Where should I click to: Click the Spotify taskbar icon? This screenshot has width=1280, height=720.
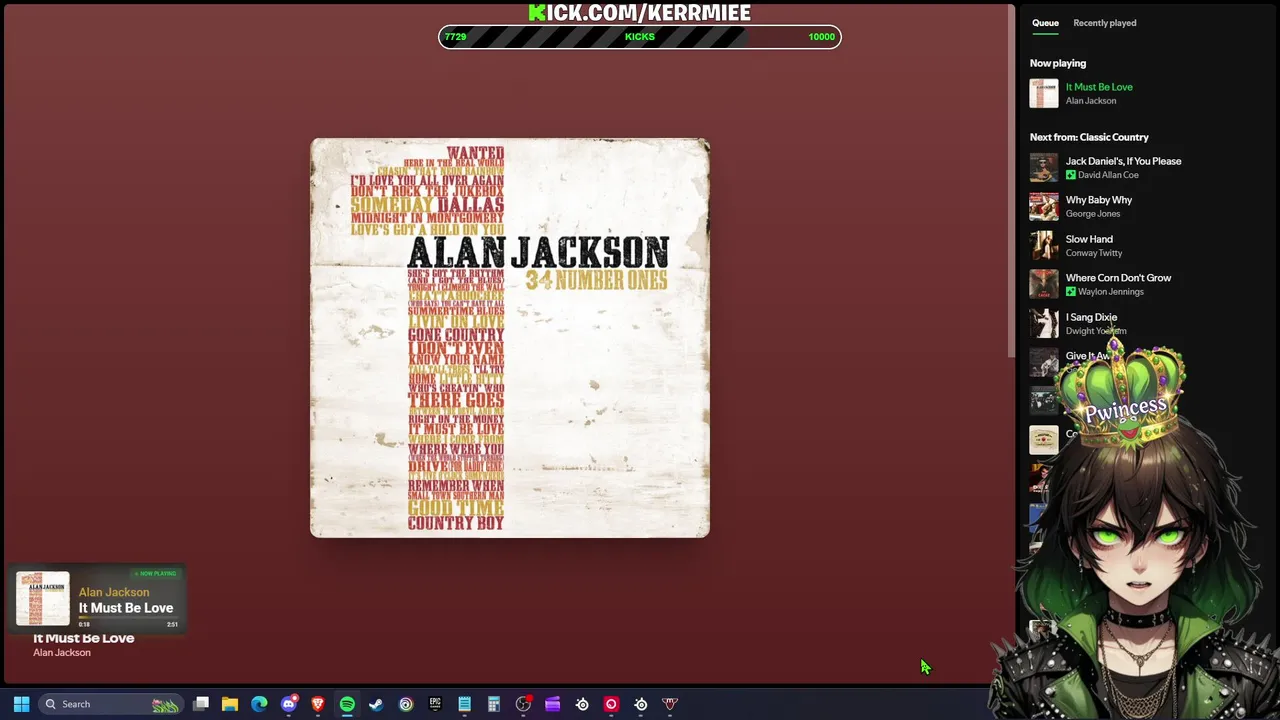click(347, 704)
